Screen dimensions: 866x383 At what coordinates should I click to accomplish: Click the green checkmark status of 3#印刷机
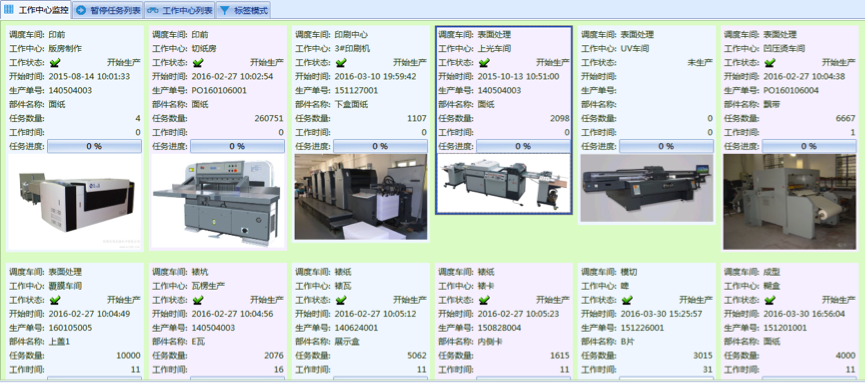(x=341, y=62)
